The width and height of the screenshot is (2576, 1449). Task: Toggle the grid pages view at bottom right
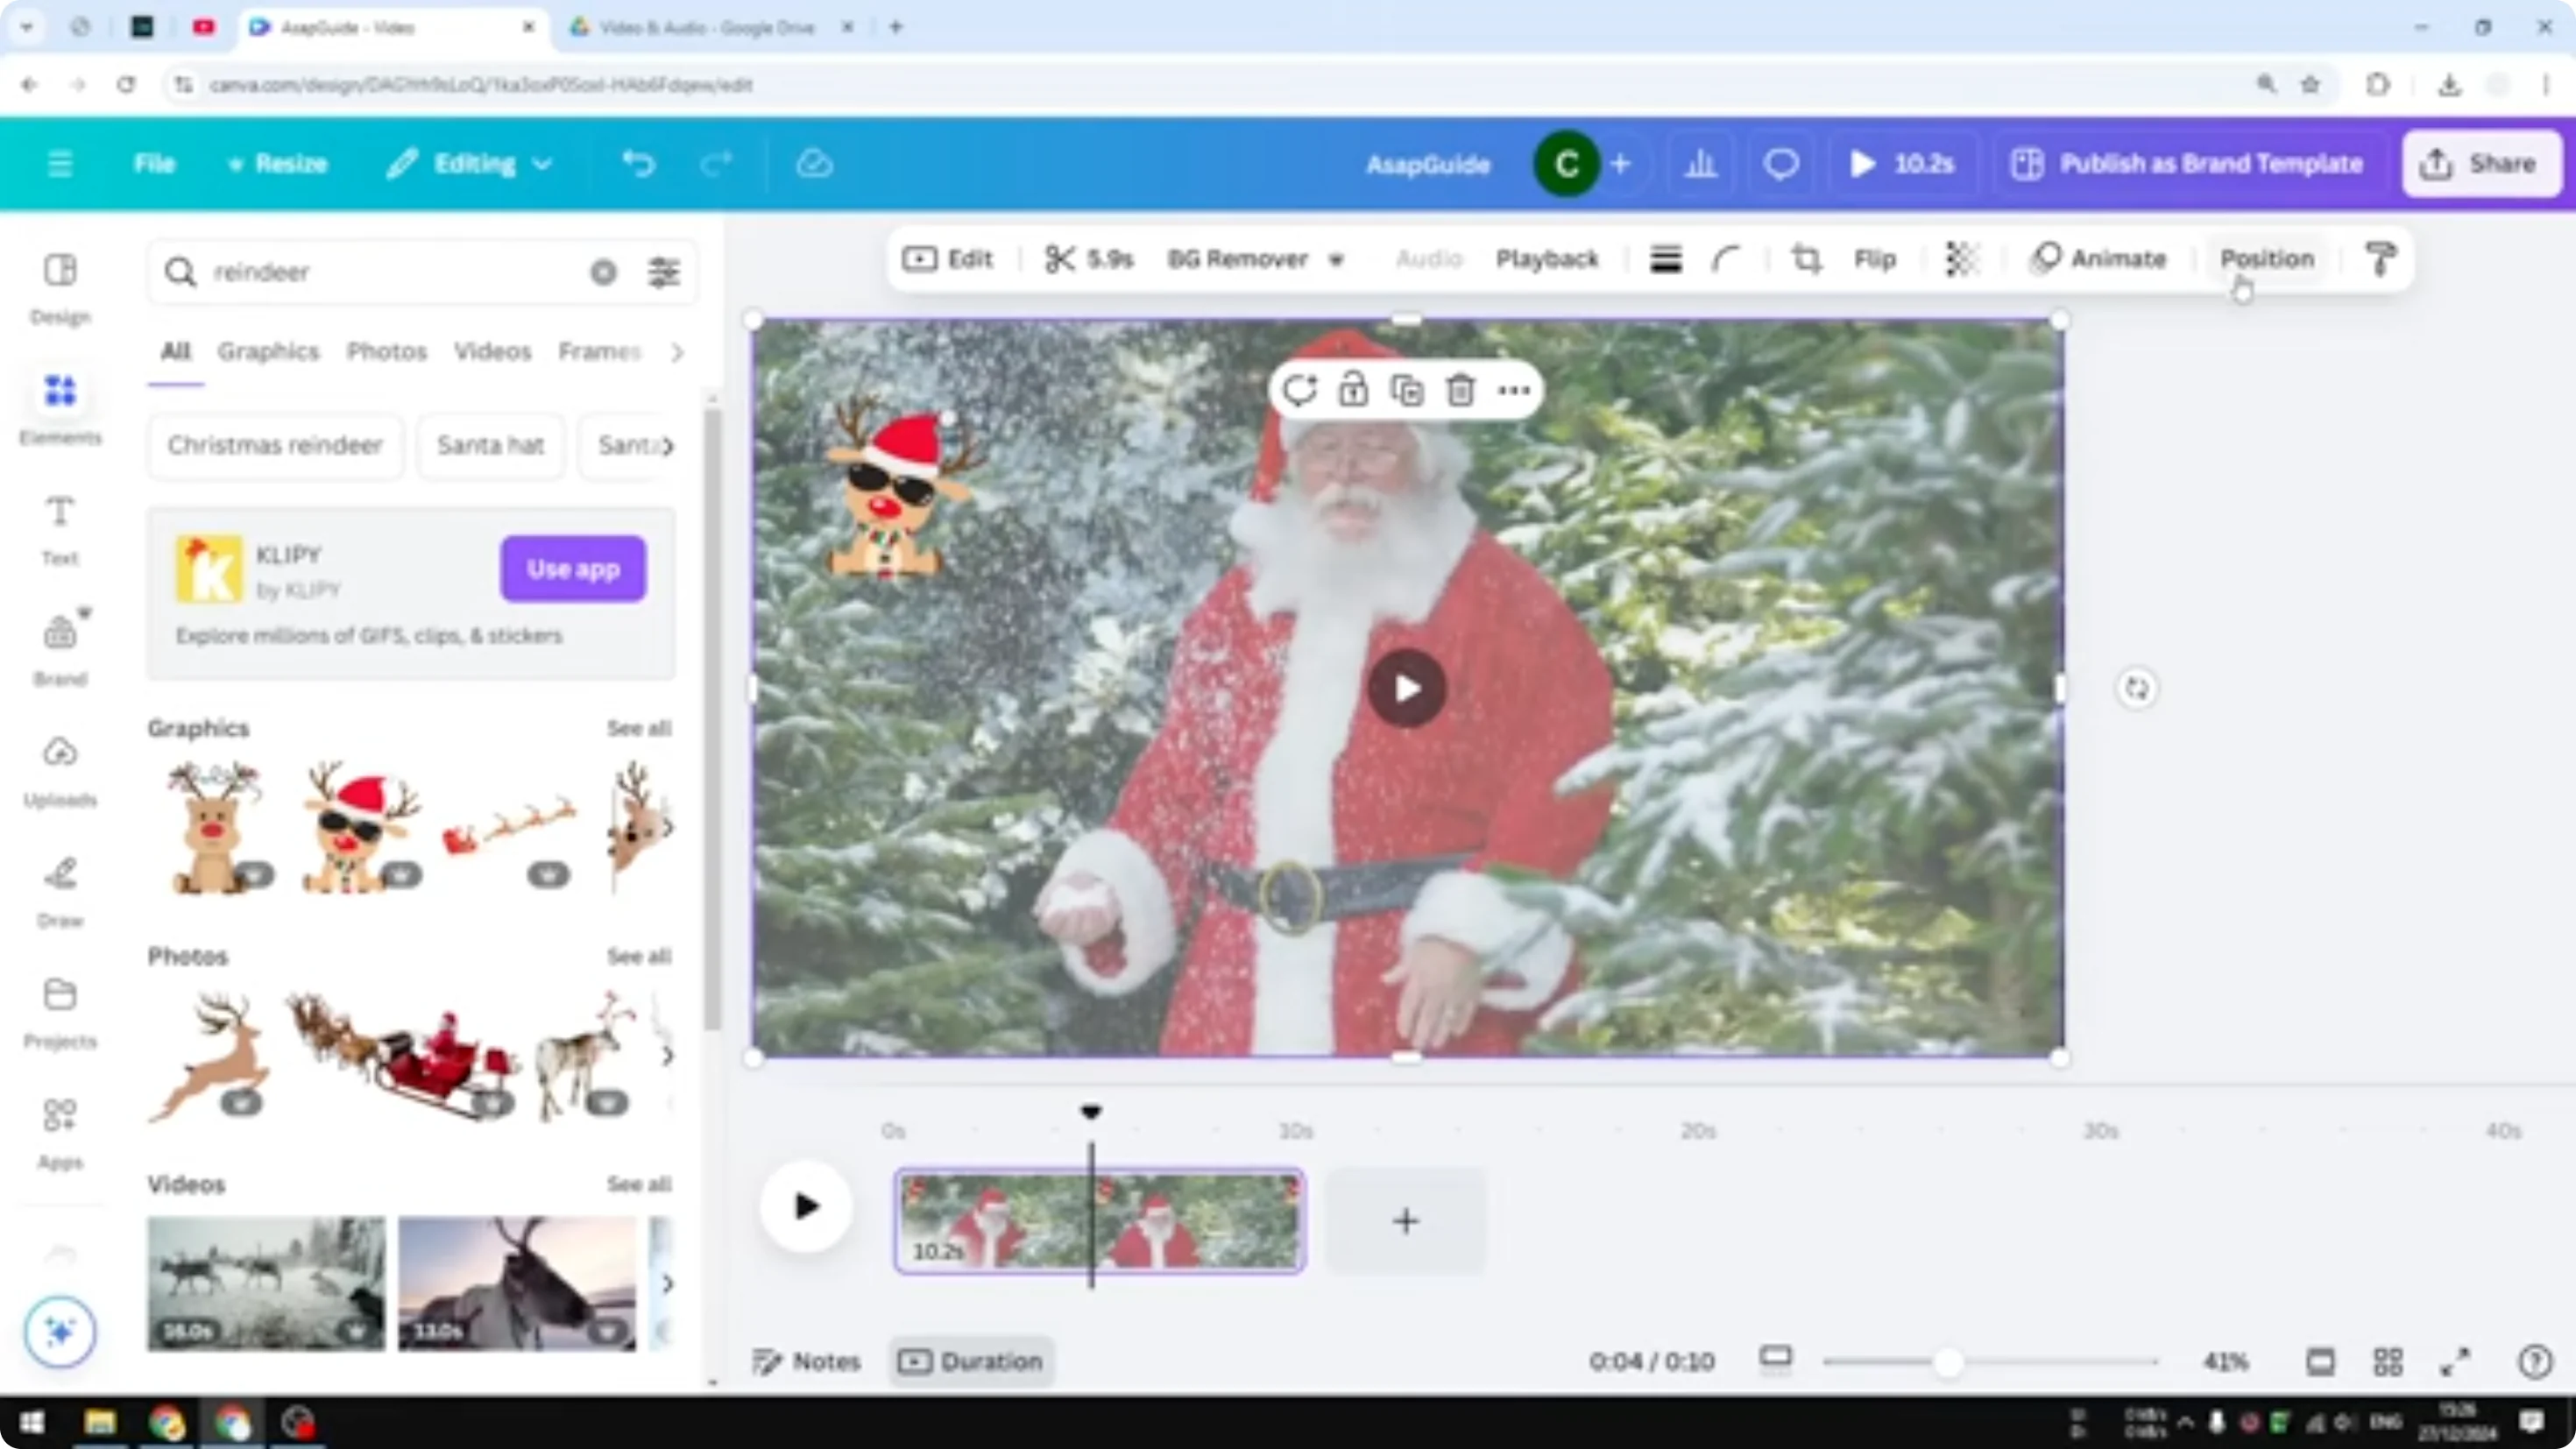(x=2388, y=1361)
